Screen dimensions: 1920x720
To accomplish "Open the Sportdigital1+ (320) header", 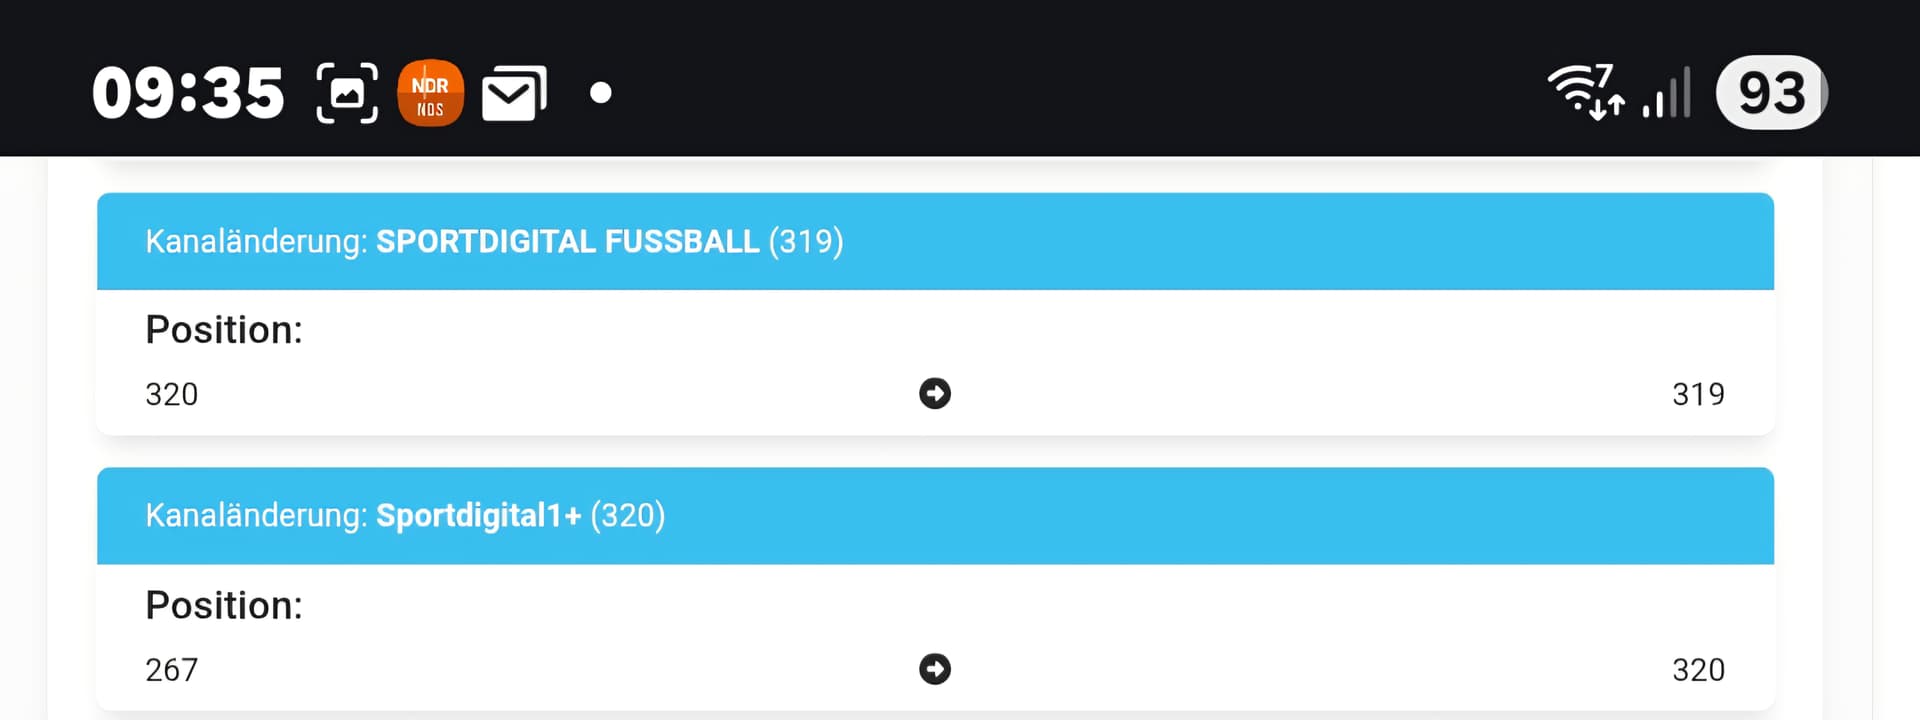I will pos(935,516).
